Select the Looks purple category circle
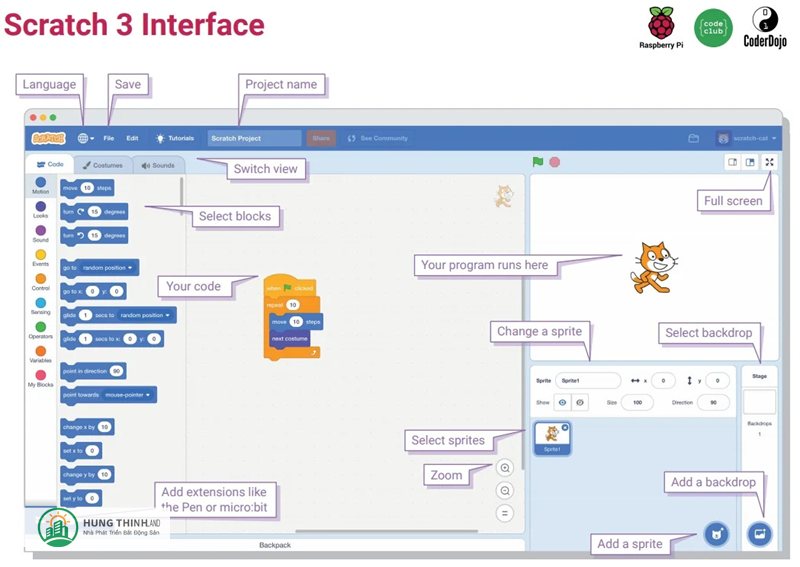Viewport: 800px width, 567px height. (40, 205)
